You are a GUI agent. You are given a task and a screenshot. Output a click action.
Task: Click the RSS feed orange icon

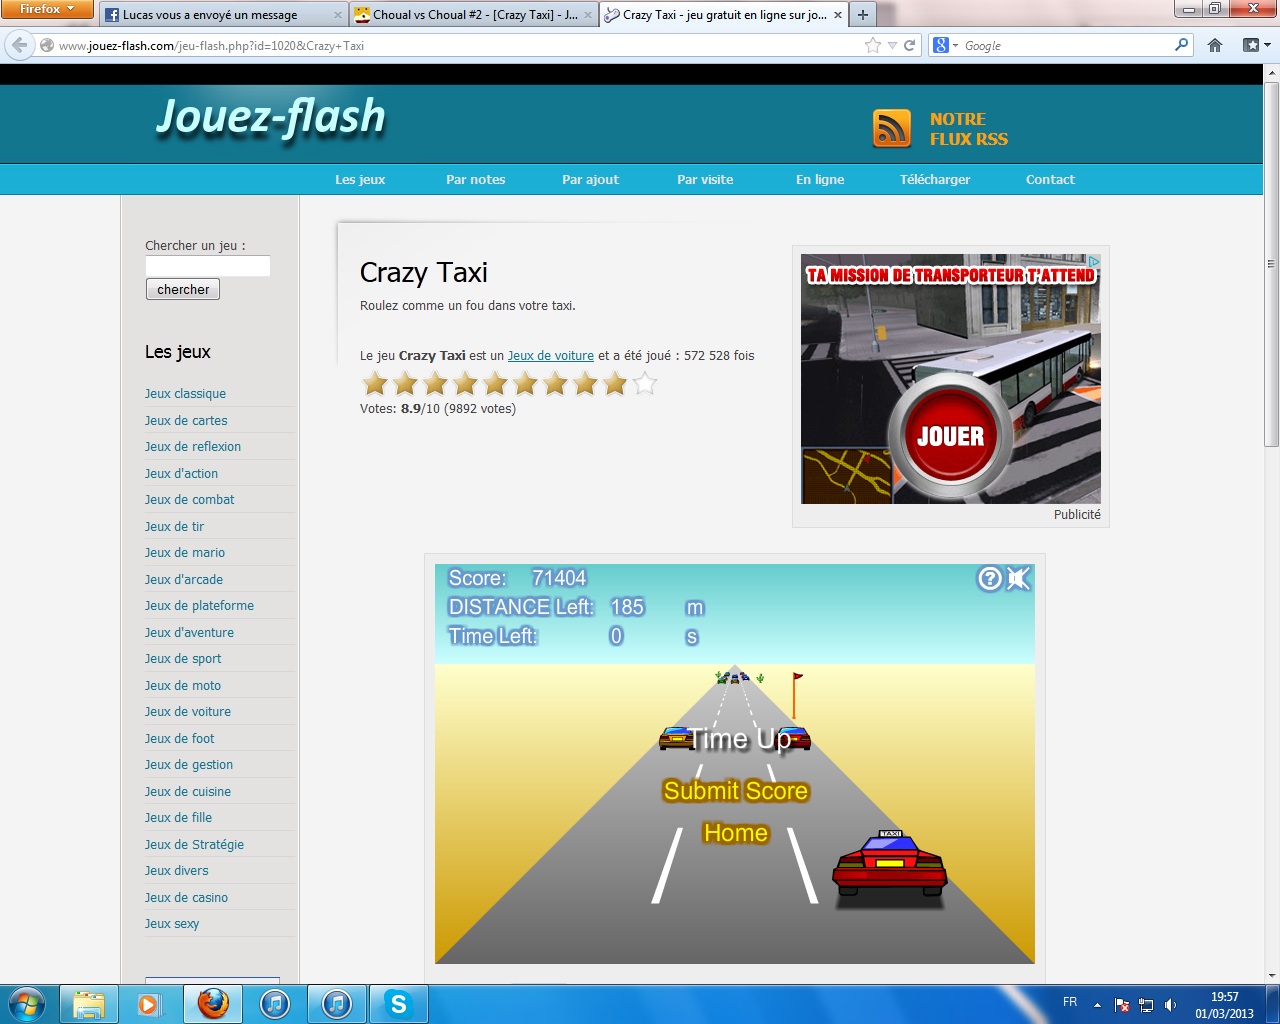point(891,128)
